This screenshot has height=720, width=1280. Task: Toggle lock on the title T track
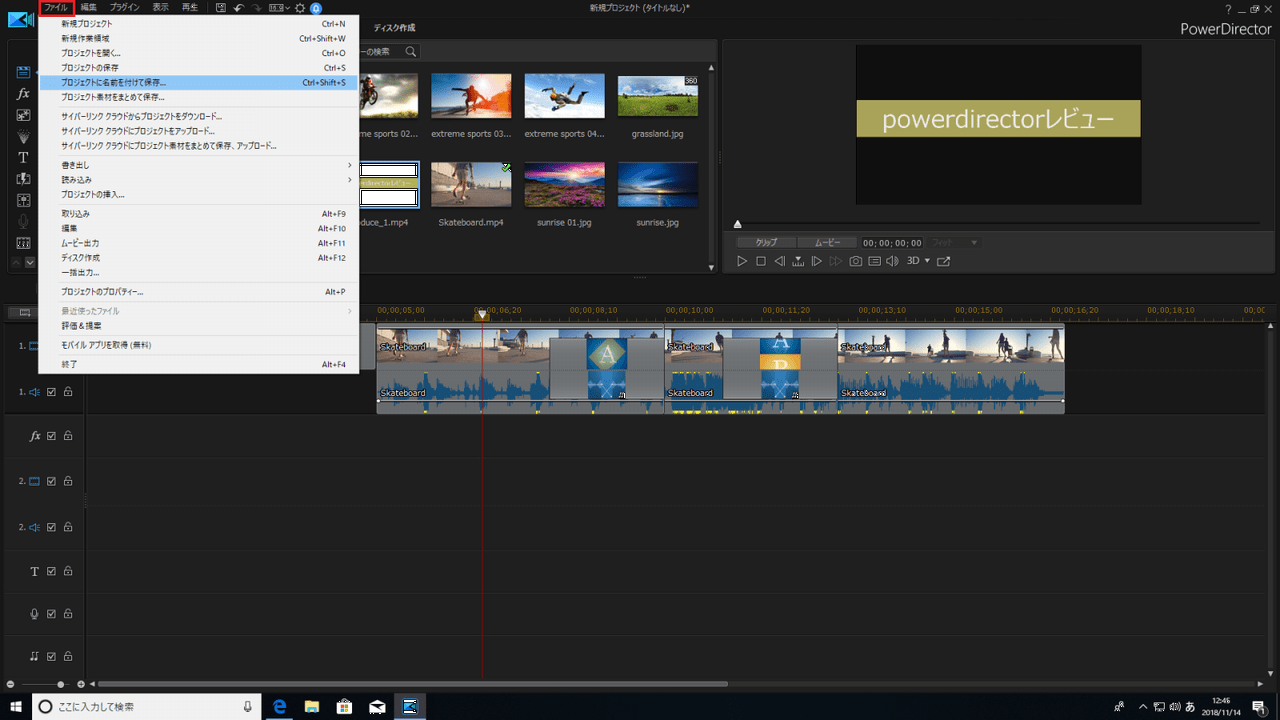tap(68, 571)
